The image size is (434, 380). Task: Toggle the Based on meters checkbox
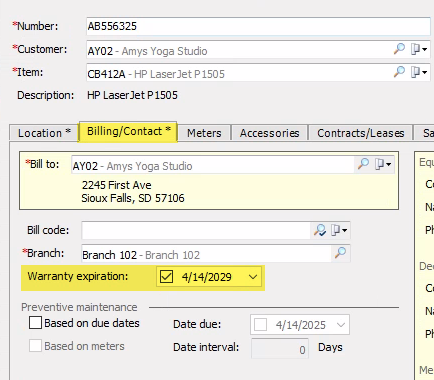[35, 346]
